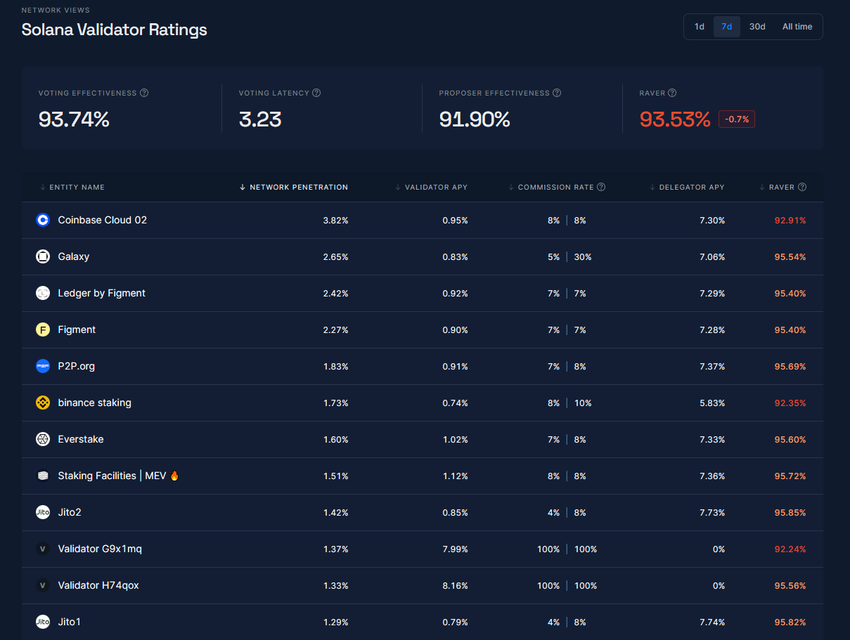Open Voting Effectiveness help tooltip icon
850x640 pixels.
tap(144, 93)
